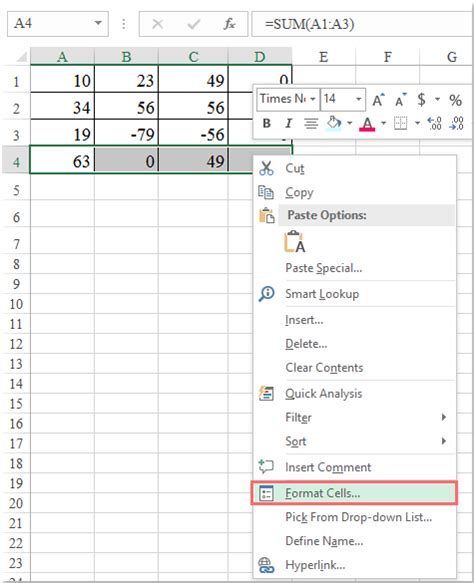The height and width of the screenshot is (583, 474).
Task: Choose the Keep Text Only paste icon
Action: 295,242
